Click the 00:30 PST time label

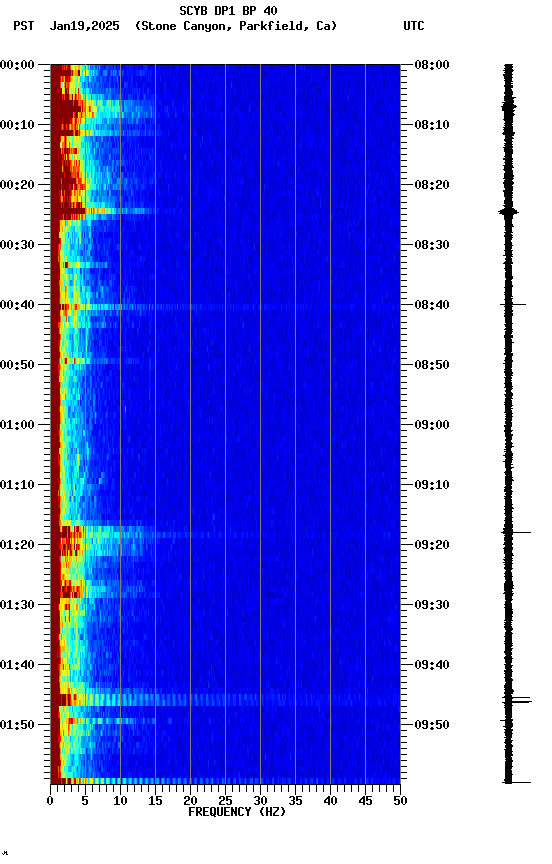[x=17, y=245]
